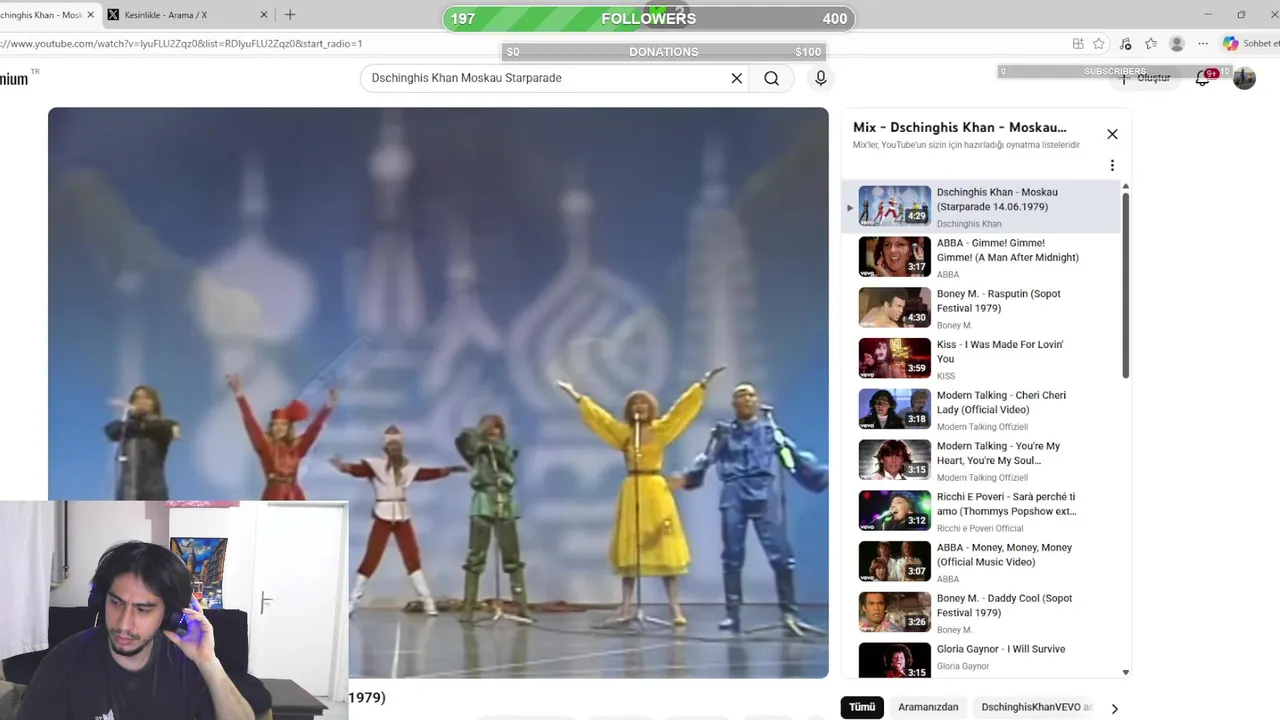The width and height of the screenshot is (1280, 720).
Task: Open ABBA Gimme! Gimme! Gimme! thumbnail
Action: click(894, 256)
